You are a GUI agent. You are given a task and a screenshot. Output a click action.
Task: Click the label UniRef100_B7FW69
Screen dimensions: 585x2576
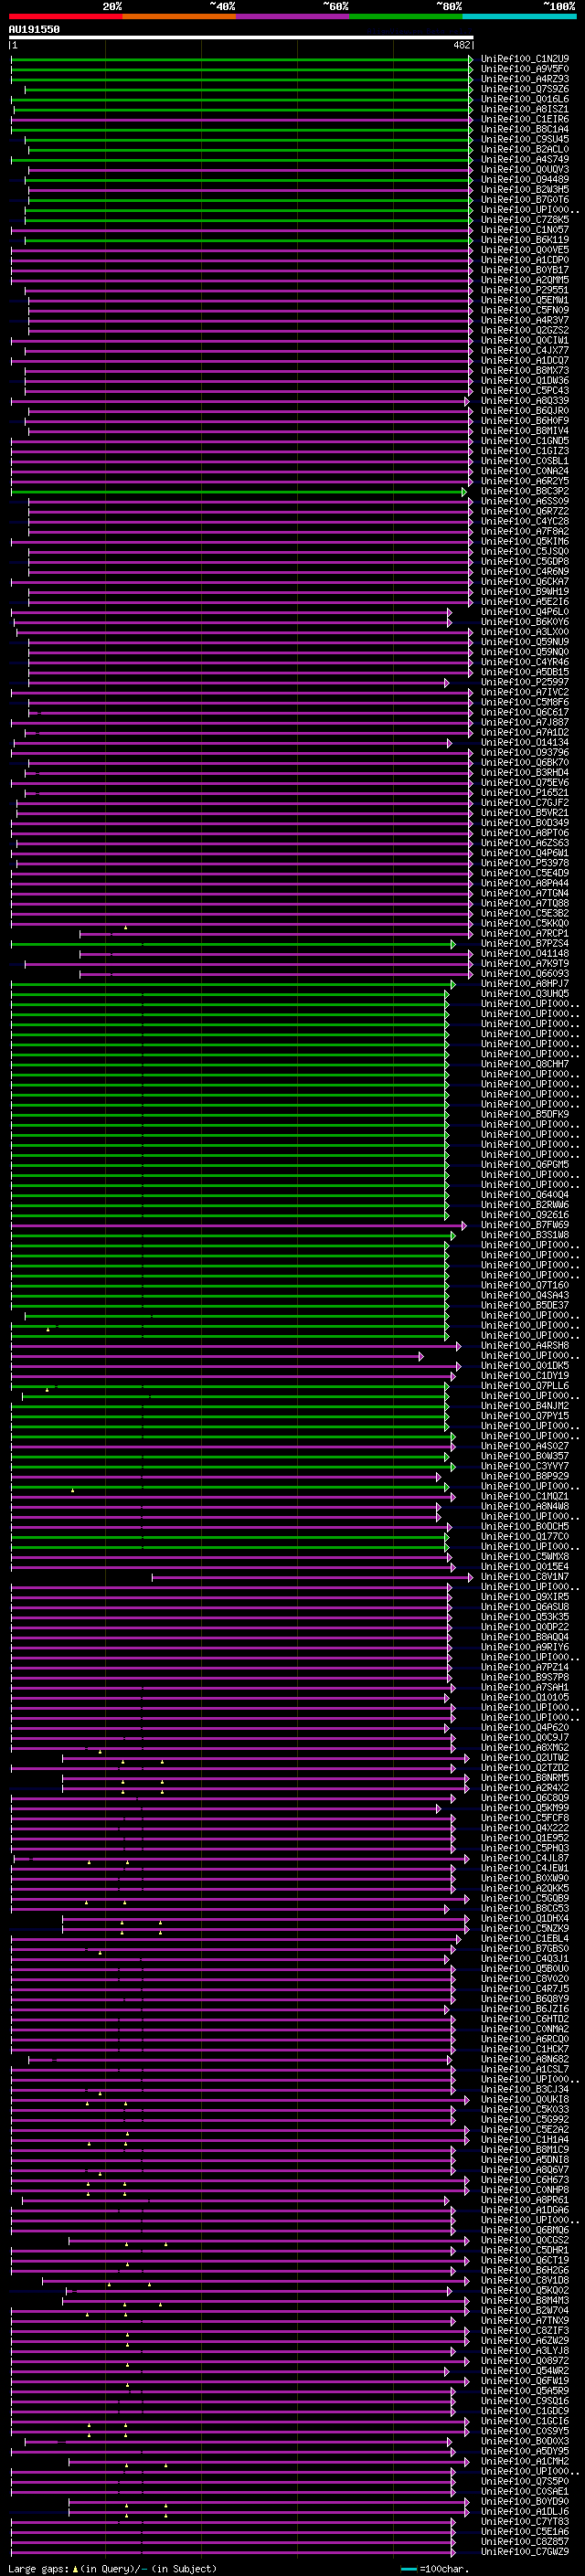pyautogui.click(x=524, y=1224)
